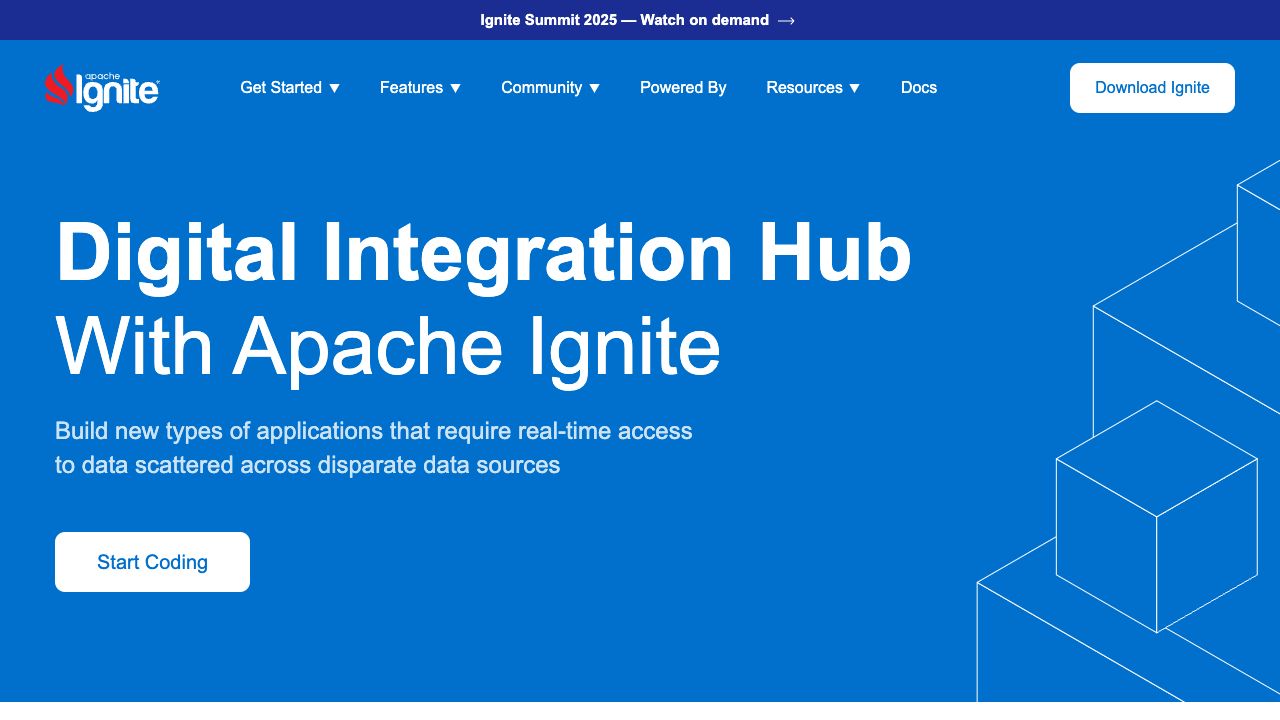Viewport: 1280px width, 720px height.
Task: Click the Start Coding button
Action: 152,562
